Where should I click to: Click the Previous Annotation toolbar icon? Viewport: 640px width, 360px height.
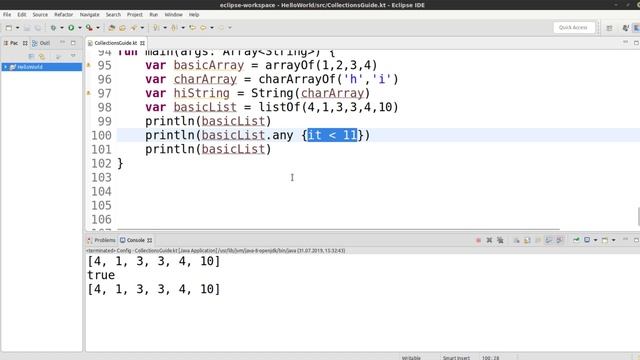point(174,28)
